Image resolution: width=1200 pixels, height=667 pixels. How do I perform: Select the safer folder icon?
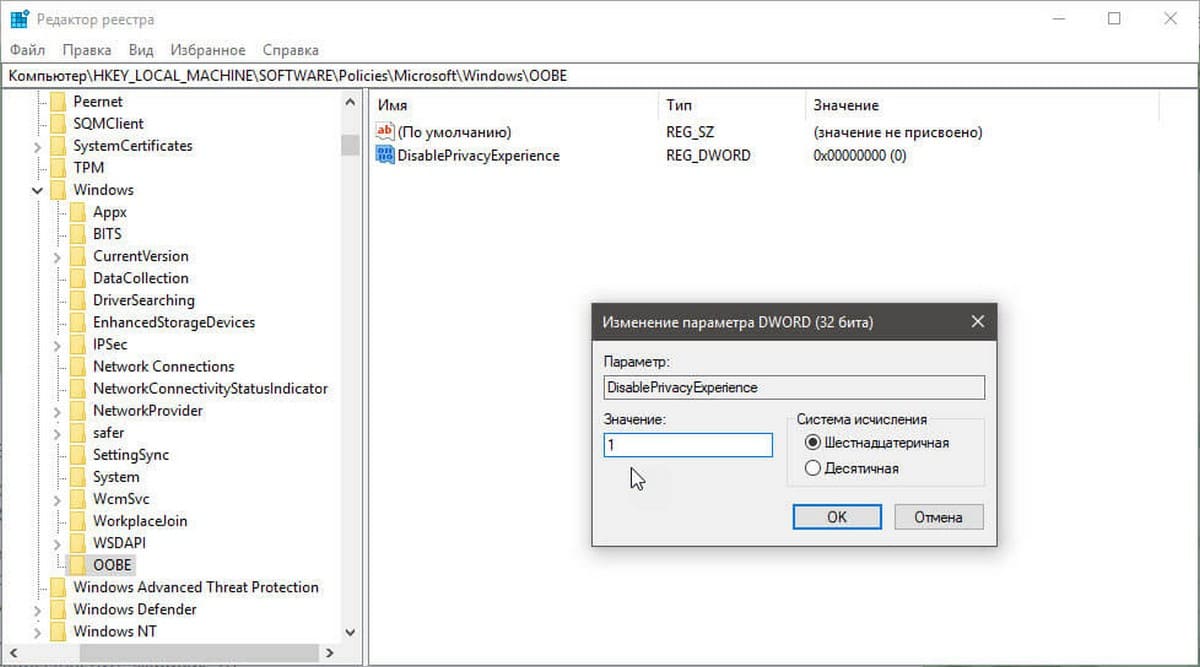click(78, 433)
